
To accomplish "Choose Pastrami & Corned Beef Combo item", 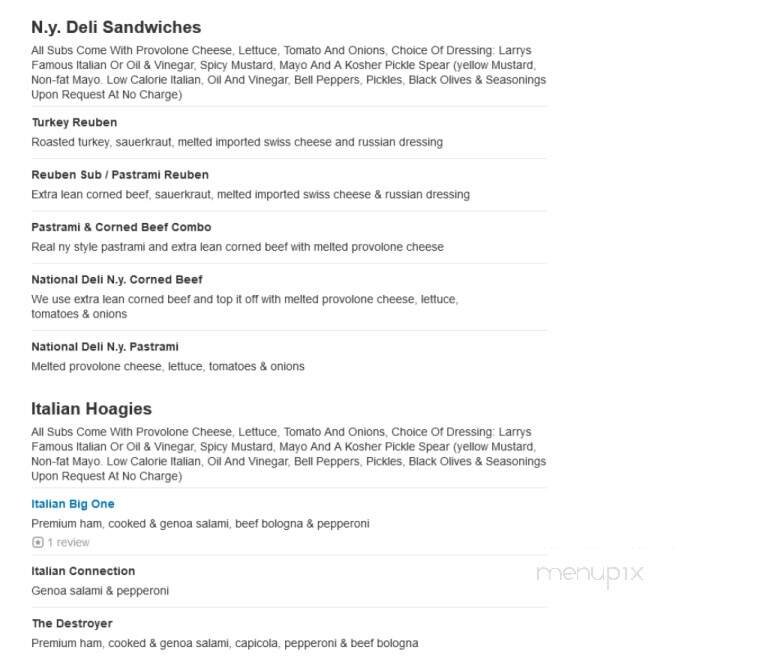I will click(x=121, y=227).
